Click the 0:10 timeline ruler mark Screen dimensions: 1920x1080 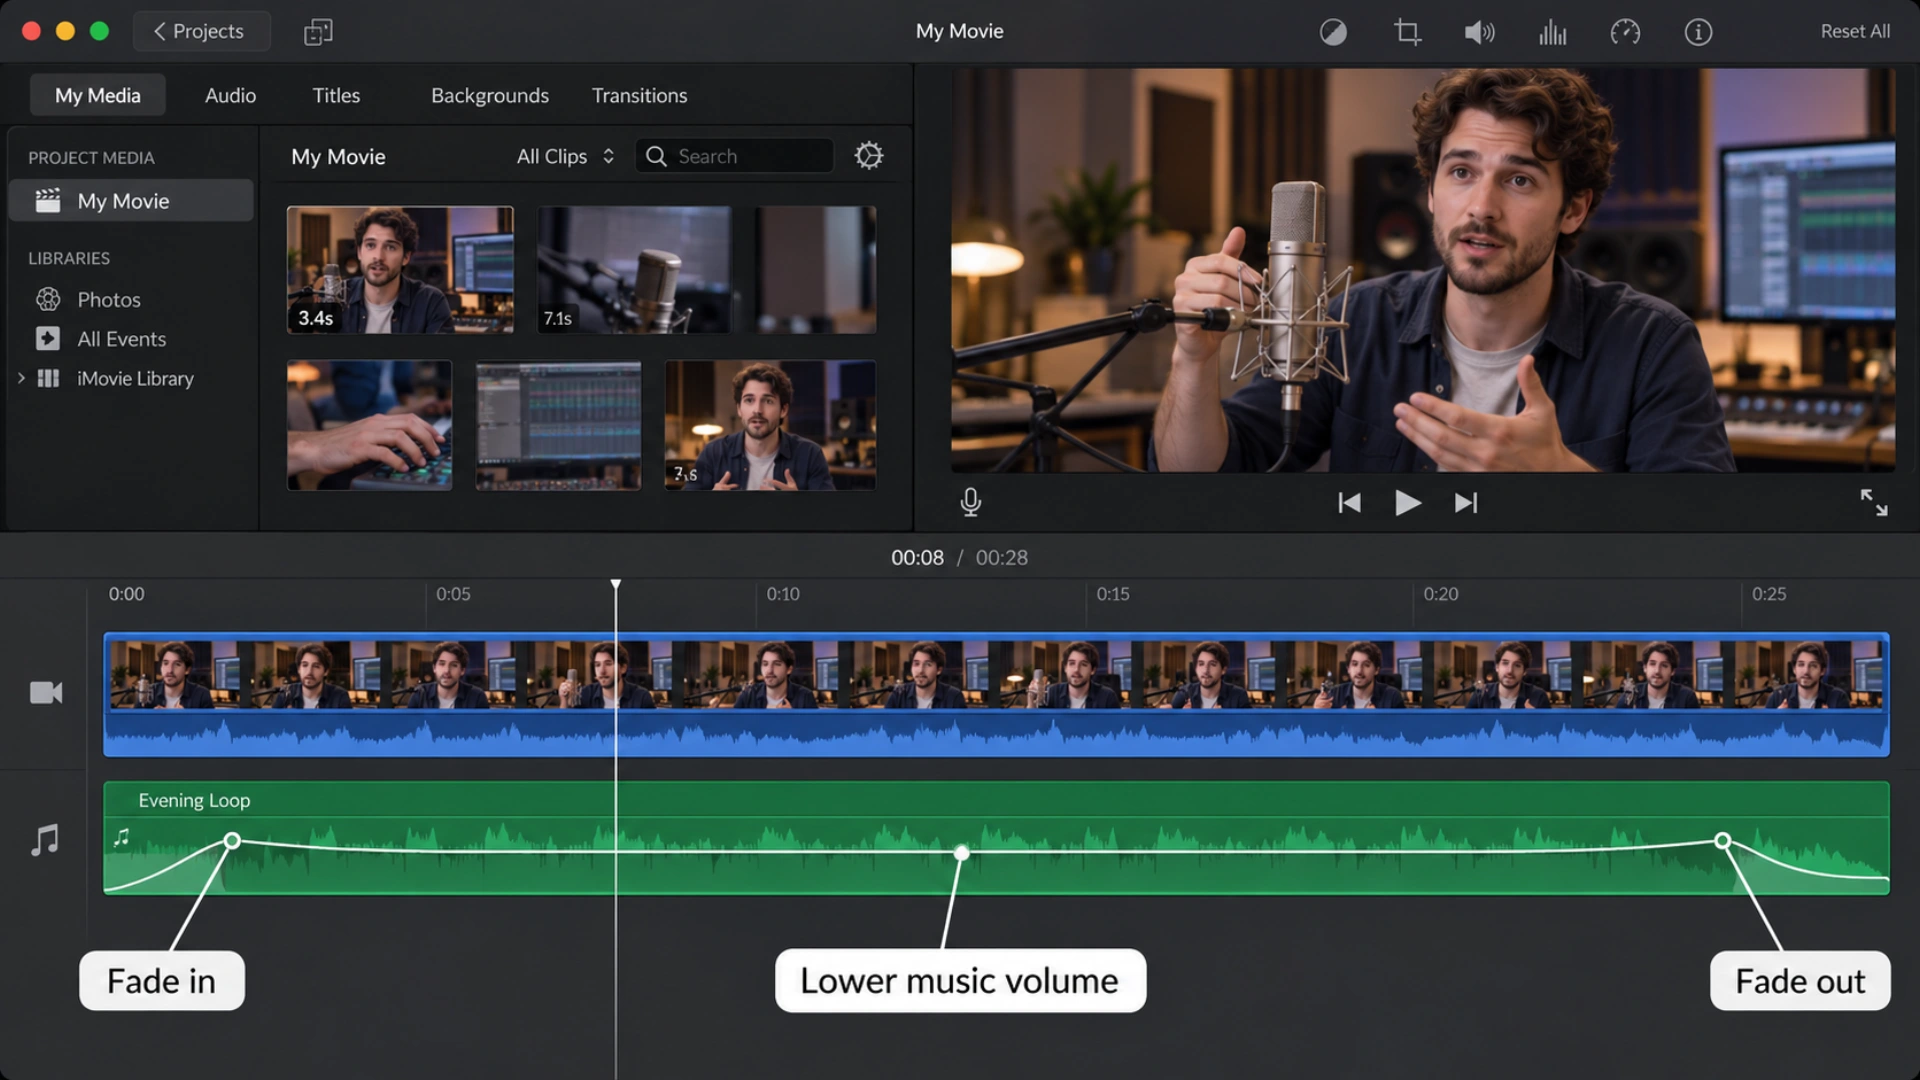coord(783,594)
